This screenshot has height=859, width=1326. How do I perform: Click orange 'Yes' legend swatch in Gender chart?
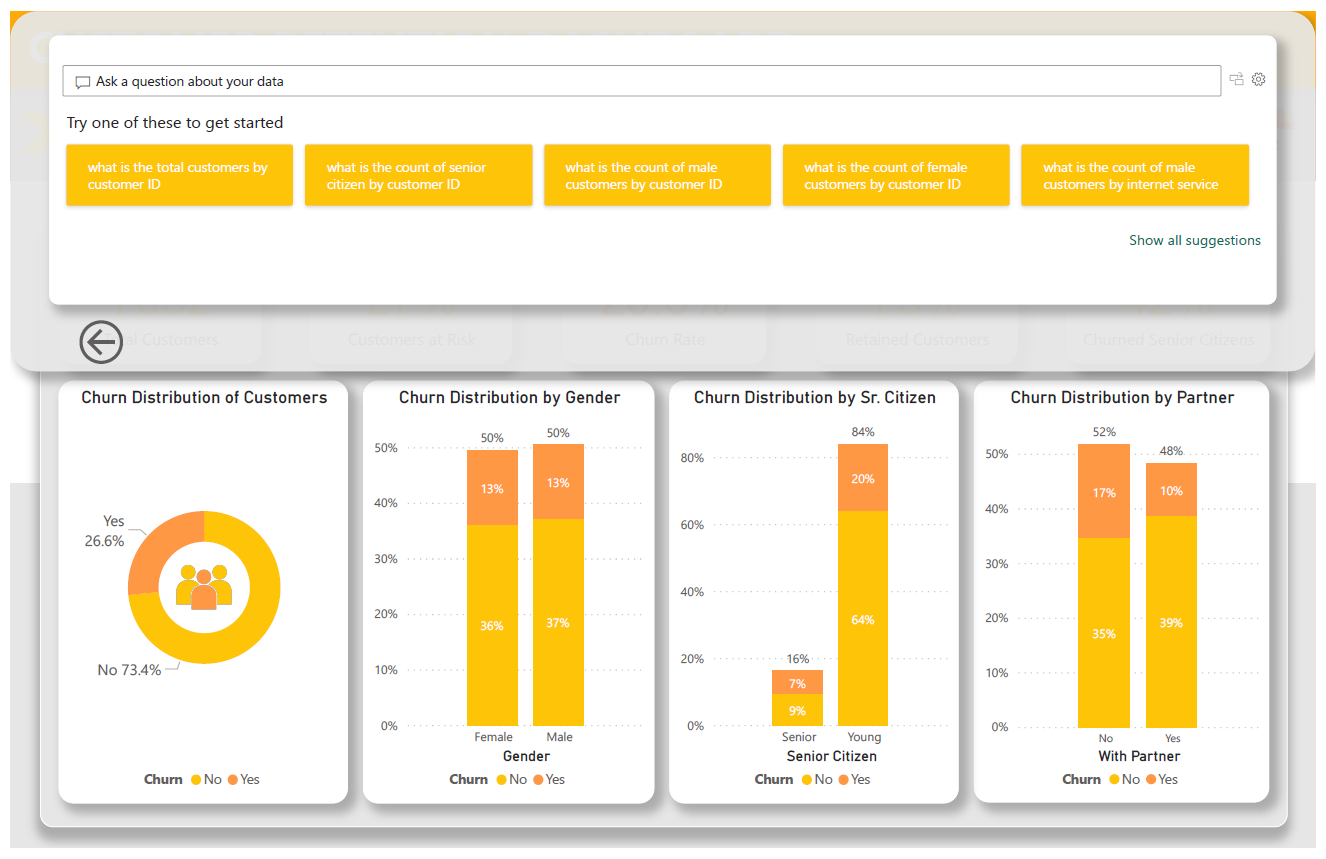pyautogui.click(x=539, y=779)
